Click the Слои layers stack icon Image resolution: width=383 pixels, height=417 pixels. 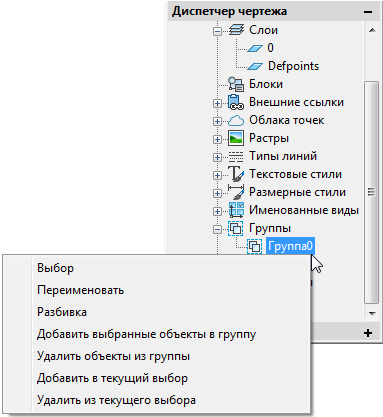tap(236, 30)
